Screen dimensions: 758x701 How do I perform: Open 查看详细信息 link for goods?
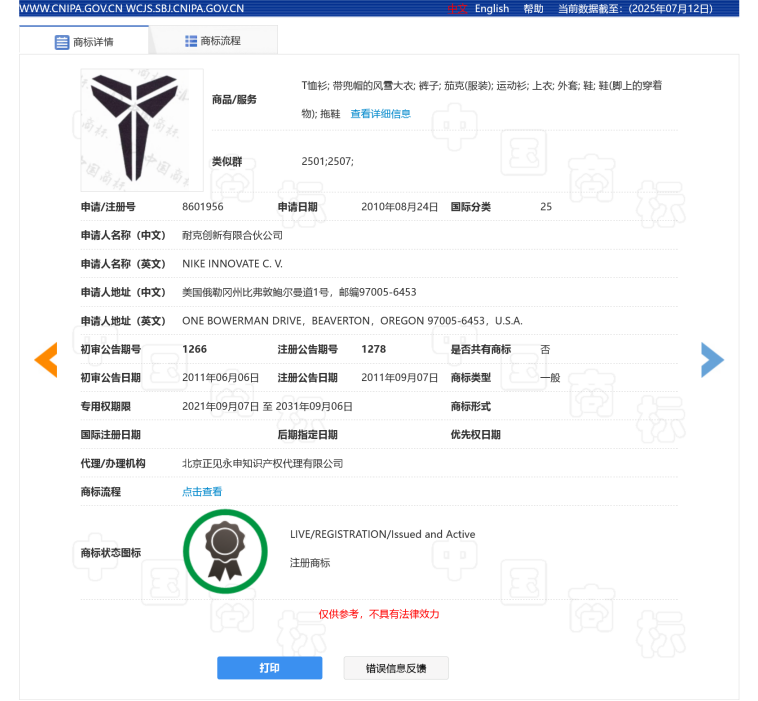point(380,114)
